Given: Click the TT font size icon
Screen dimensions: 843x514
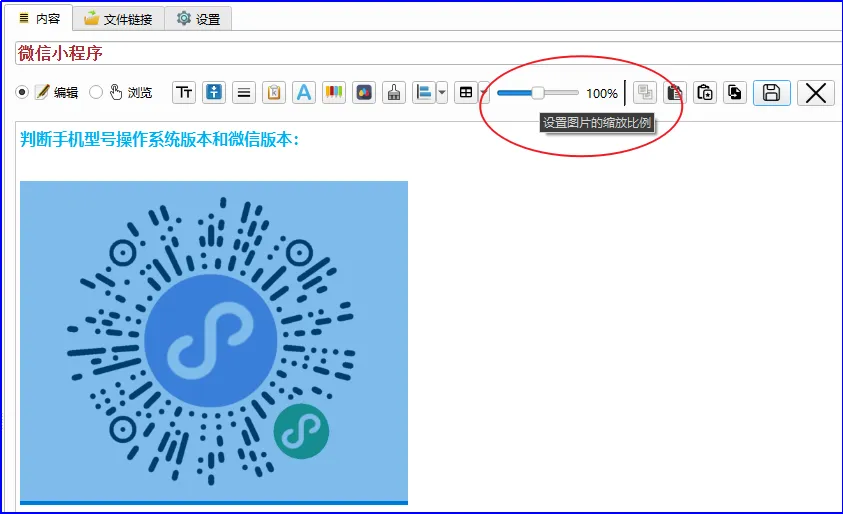Looking at the screenshot, I should [184, 92].
